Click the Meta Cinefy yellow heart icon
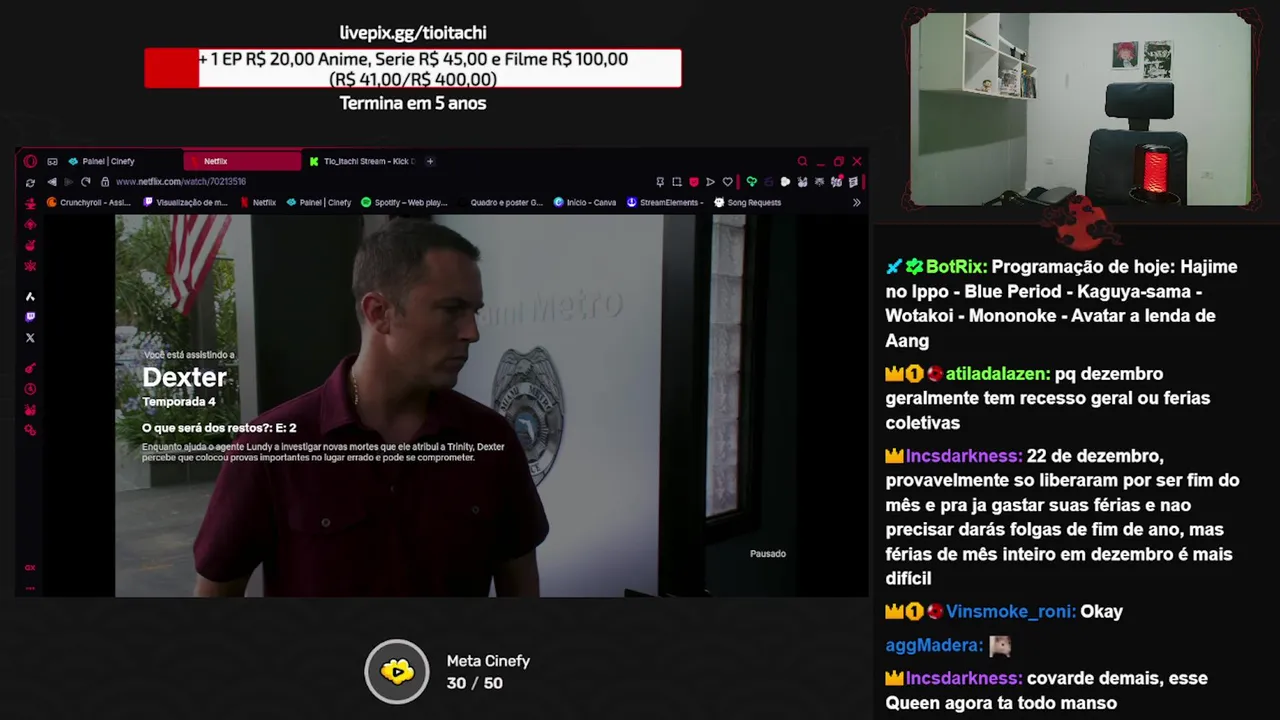The image size is (1280, 720). (x=397, y=671)
